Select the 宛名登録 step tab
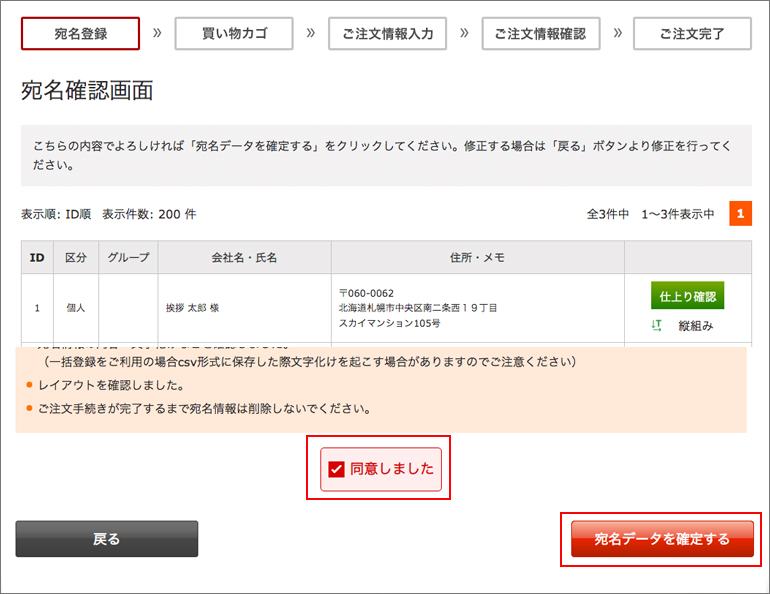Viewport: 770px width, 594px height. click(x=80, y=33)
